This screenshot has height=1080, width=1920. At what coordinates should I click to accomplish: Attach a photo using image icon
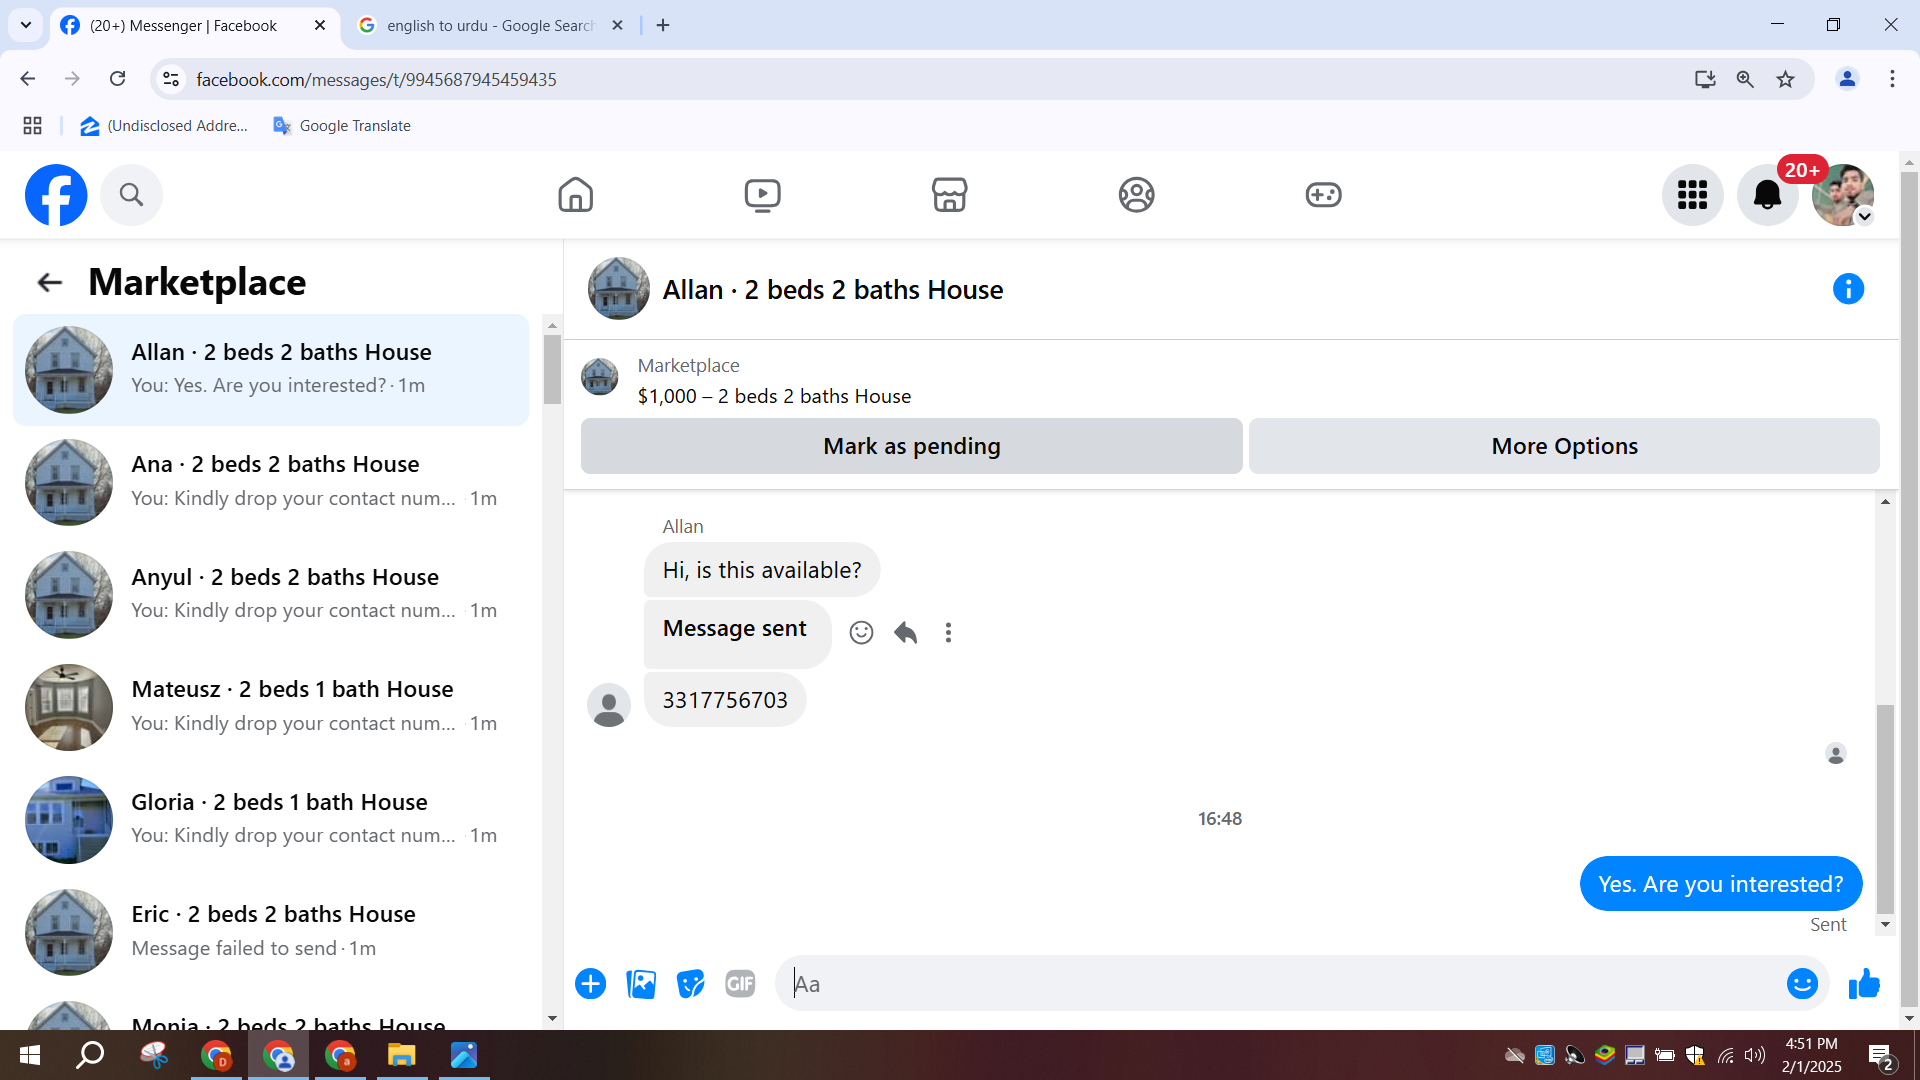(x=641, y=984)
